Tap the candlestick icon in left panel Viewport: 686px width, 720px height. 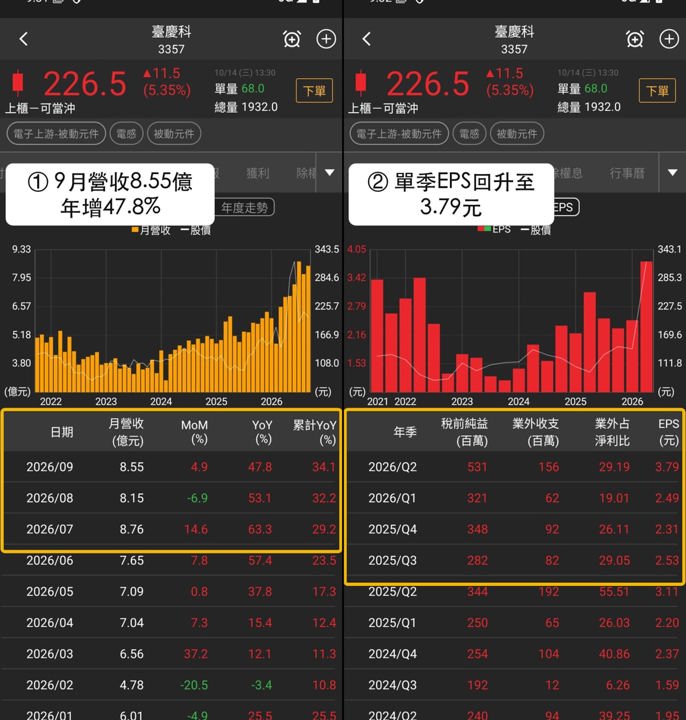point(18,83)
